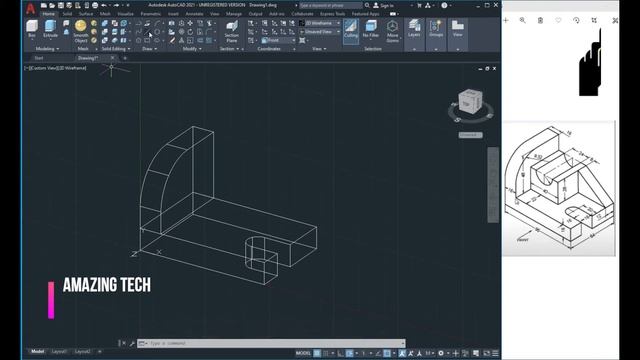Screen dimensions: 640x360
Task: Open the Visualize ribbon tab
Action: tap(125, 14)
